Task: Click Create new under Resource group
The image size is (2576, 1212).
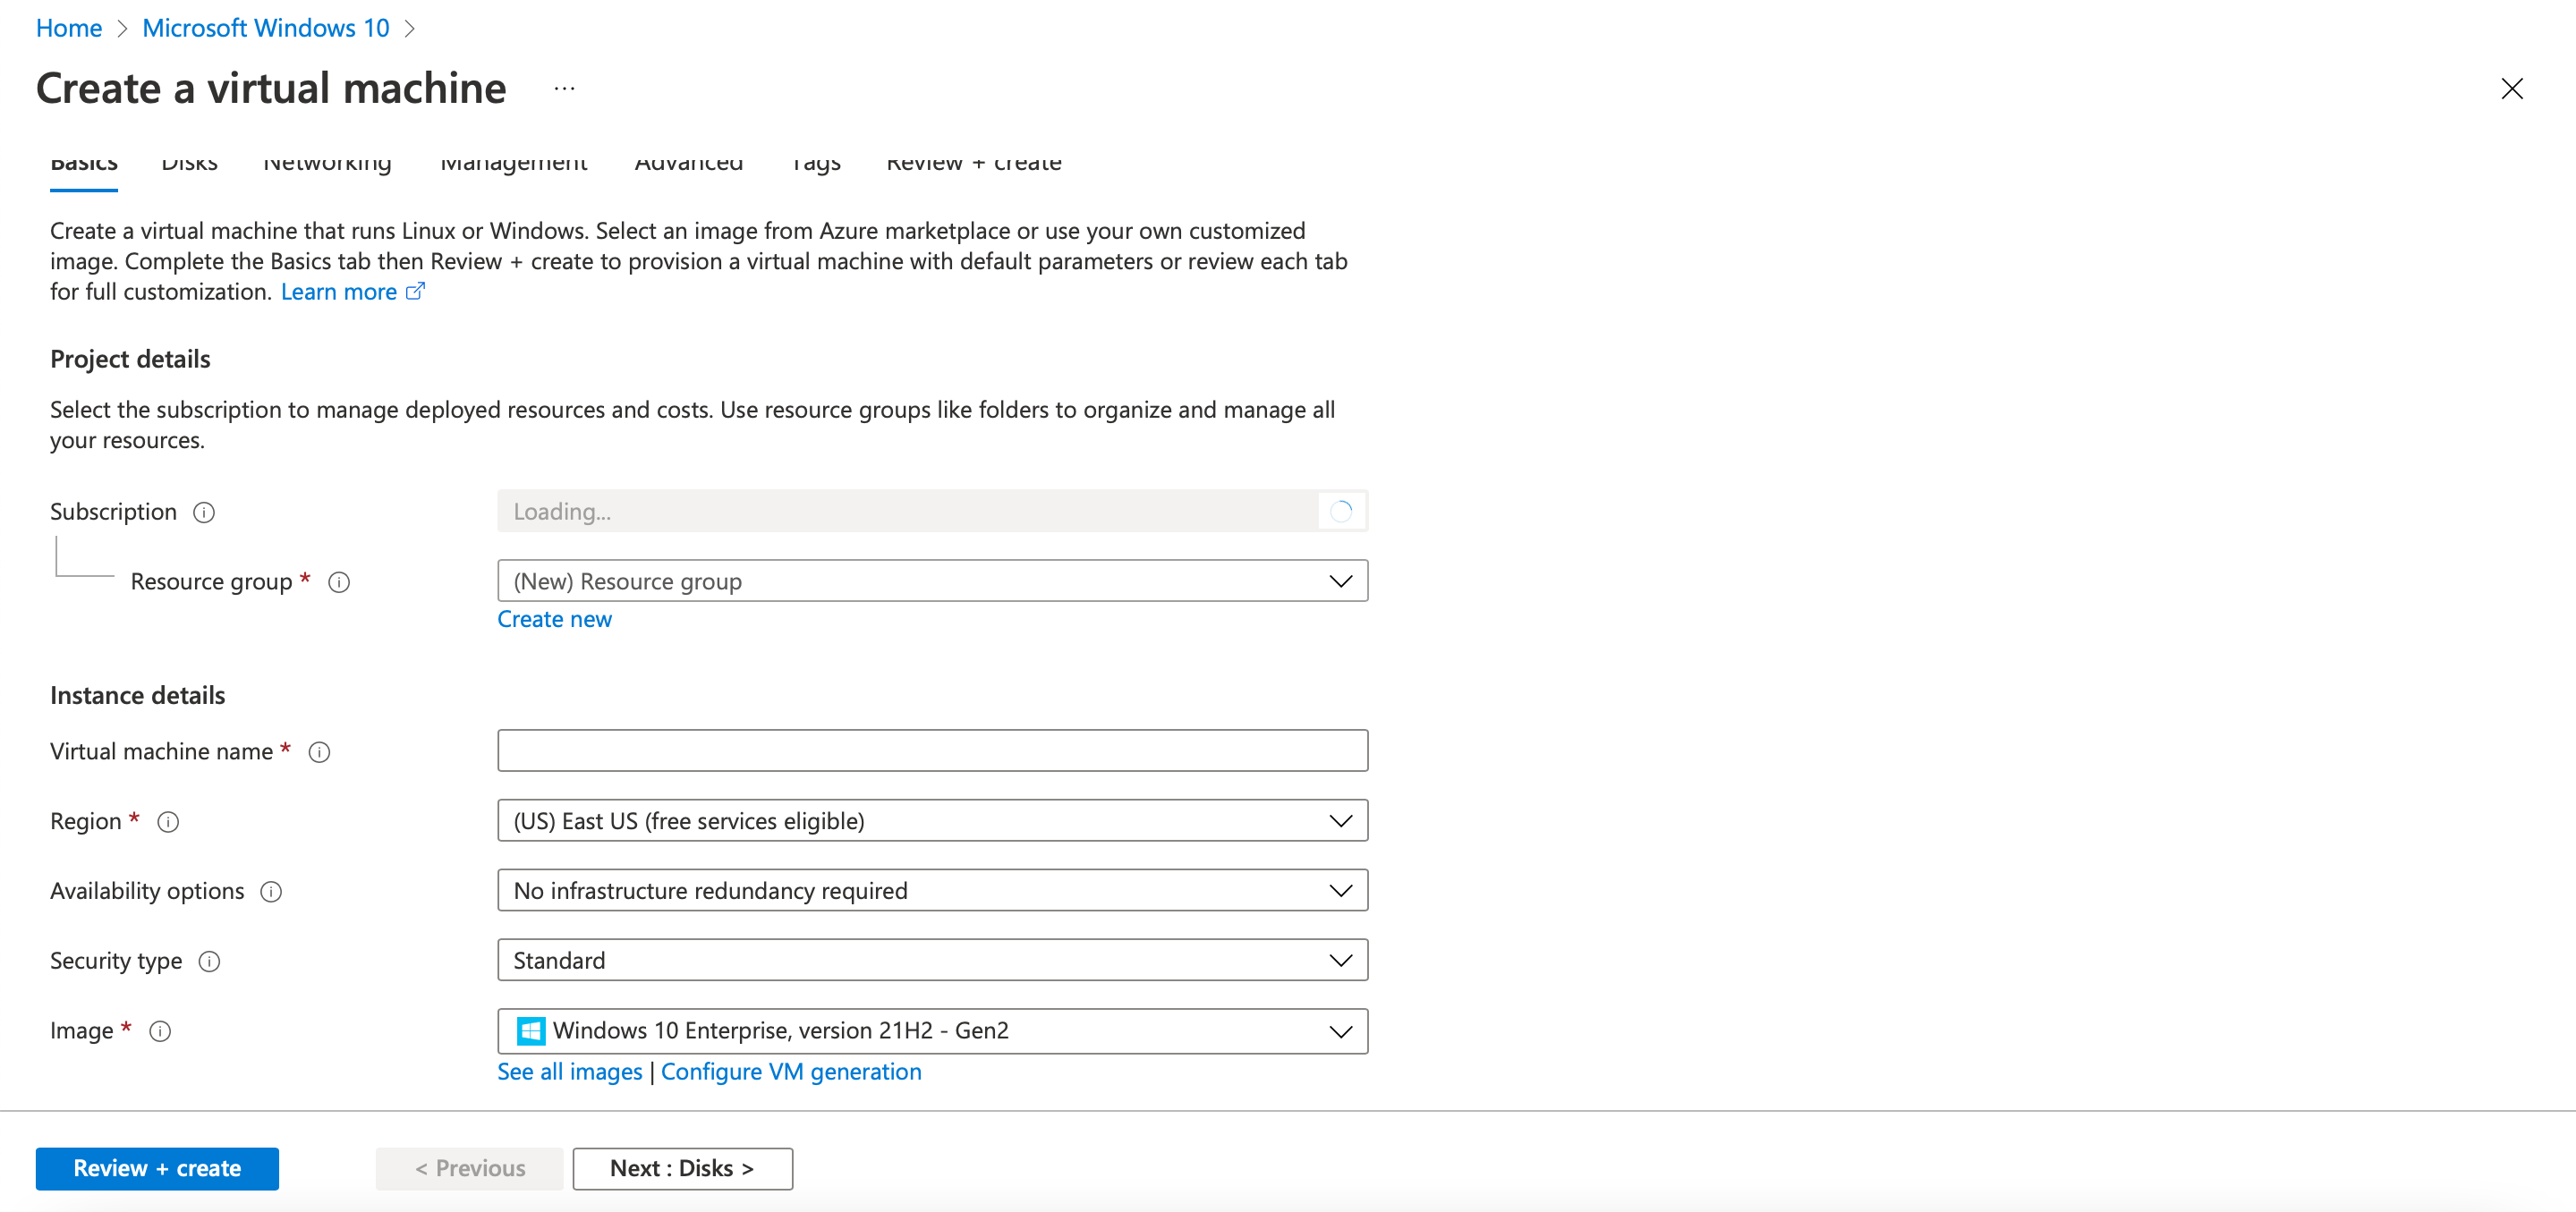Action: coord(554,618)
